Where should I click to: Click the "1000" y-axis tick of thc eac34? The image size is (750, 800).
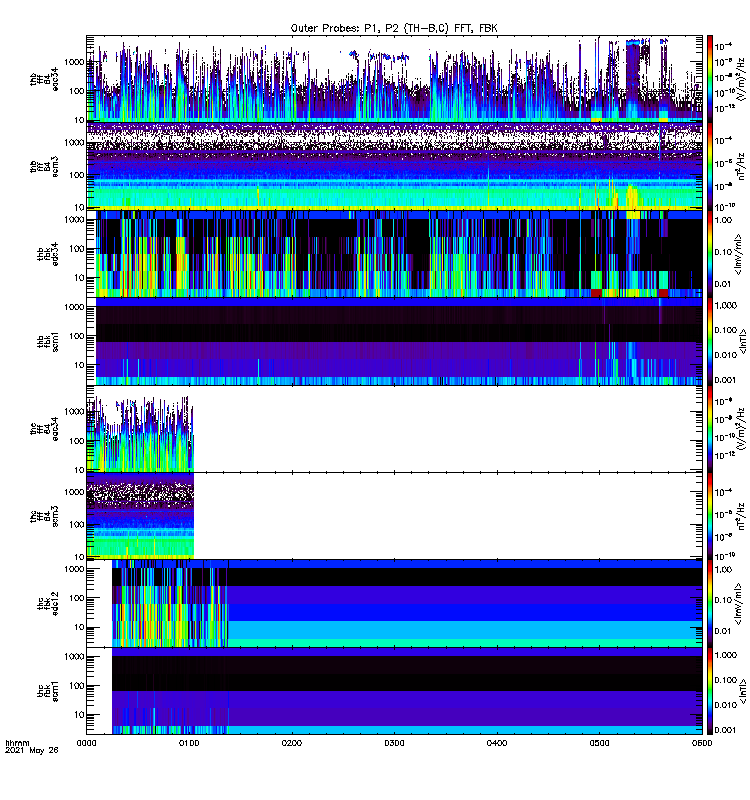click(74, 411)
